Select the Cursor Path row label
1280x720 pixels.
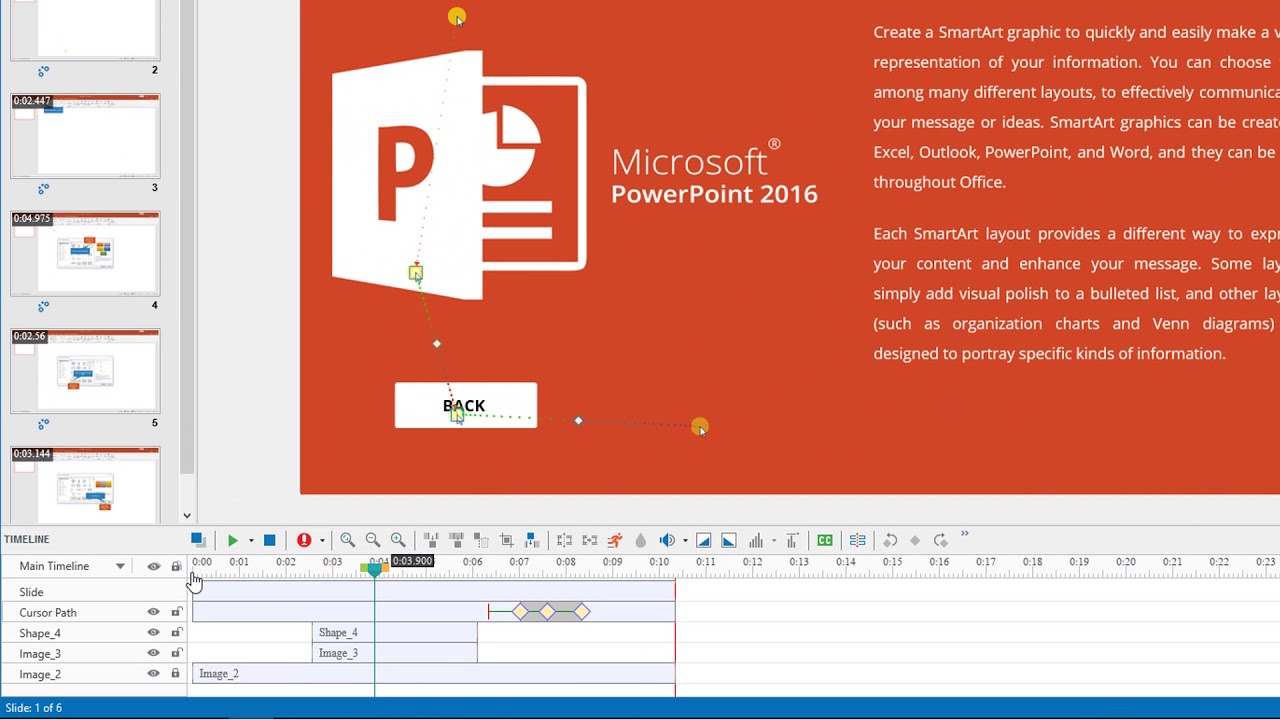click(48, 613)
